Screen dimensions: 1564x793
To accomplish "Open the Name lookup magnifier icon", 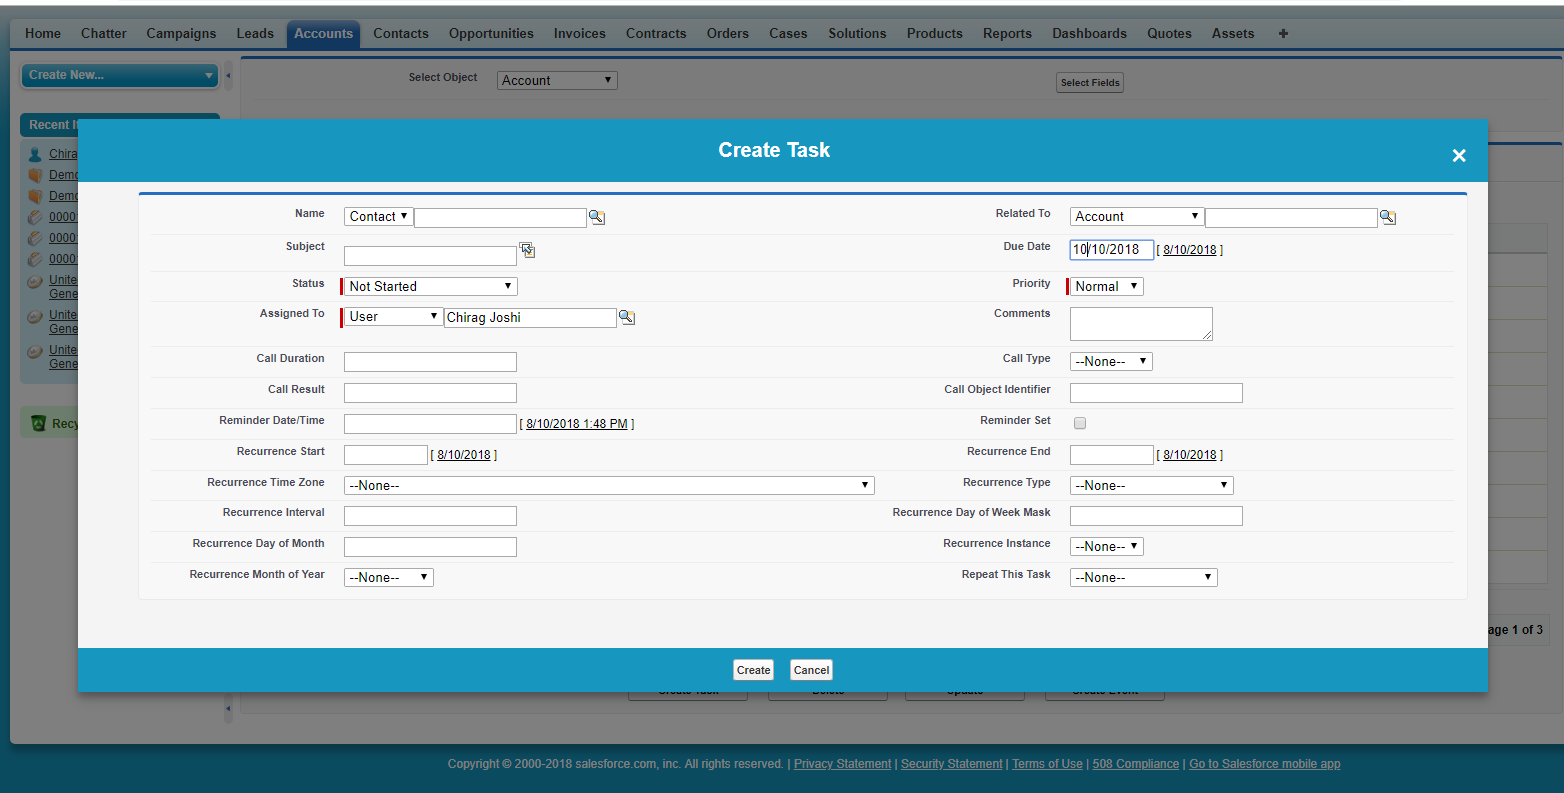I will [596, 217].
